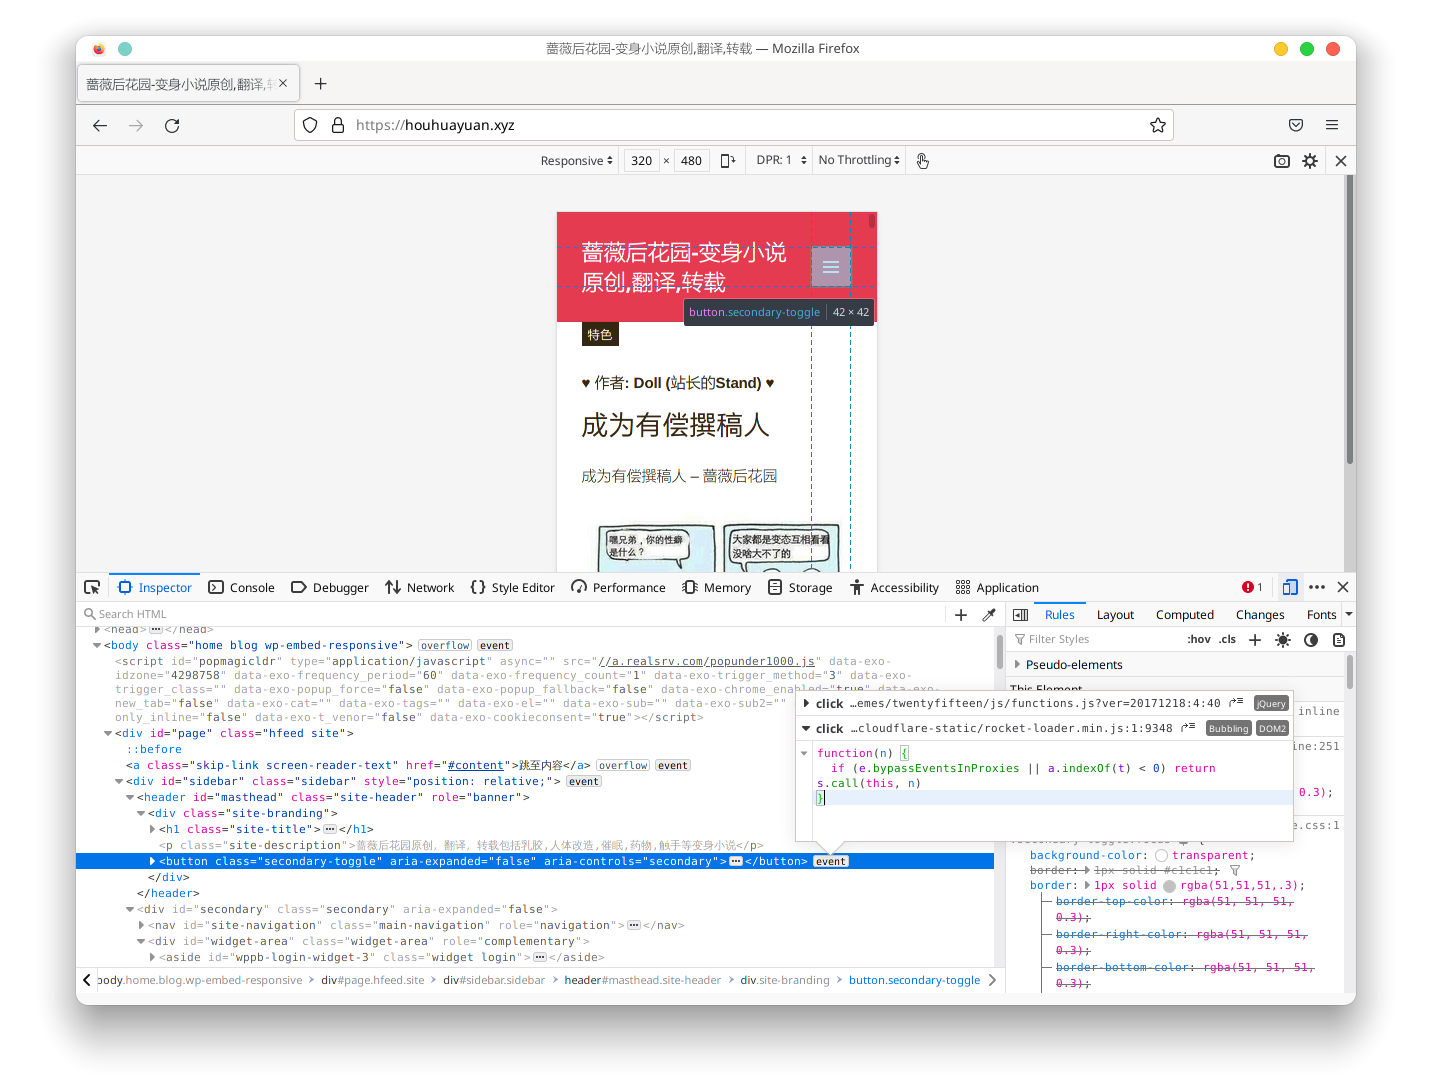This screenshot has height=1091, width=1432.
Task: Select the eyedropper color picker
Action: pyautogui.click(x=990, y=614)
